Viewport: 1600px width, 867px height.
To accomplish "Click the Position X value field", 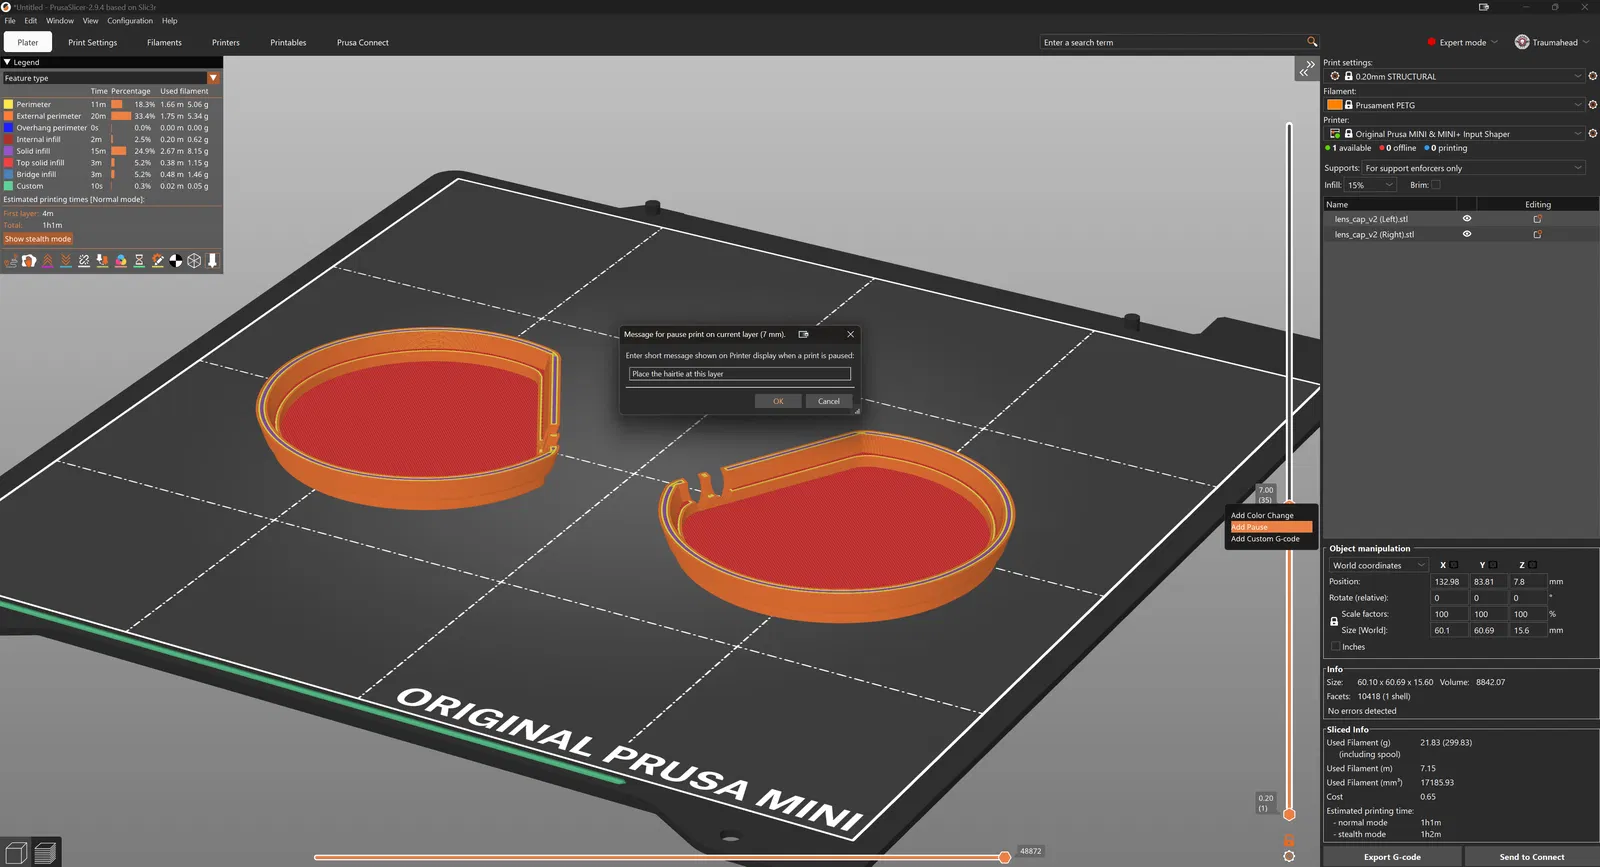I will click(1450, 581).
